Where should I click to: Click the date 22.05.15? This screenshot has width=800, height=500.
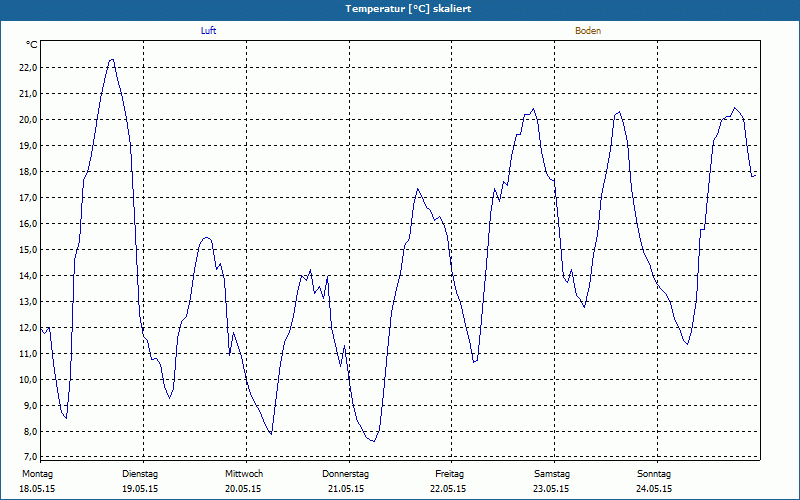click(x=448, y=489)
